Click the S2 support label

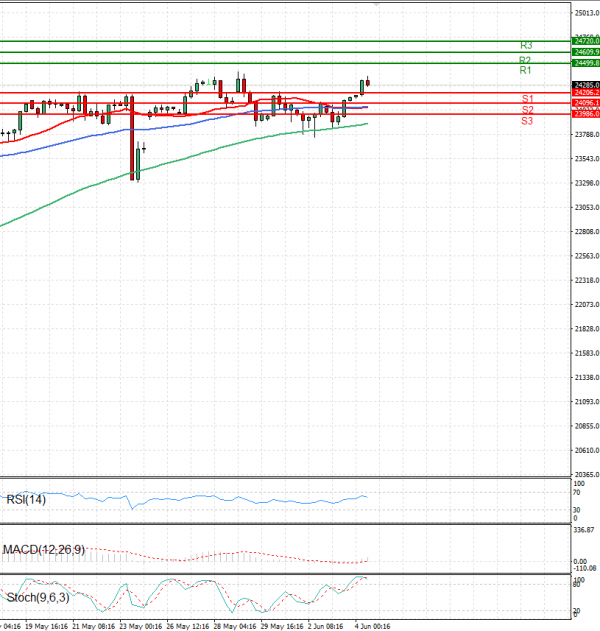pyautogui.click(x=527, y=109)
